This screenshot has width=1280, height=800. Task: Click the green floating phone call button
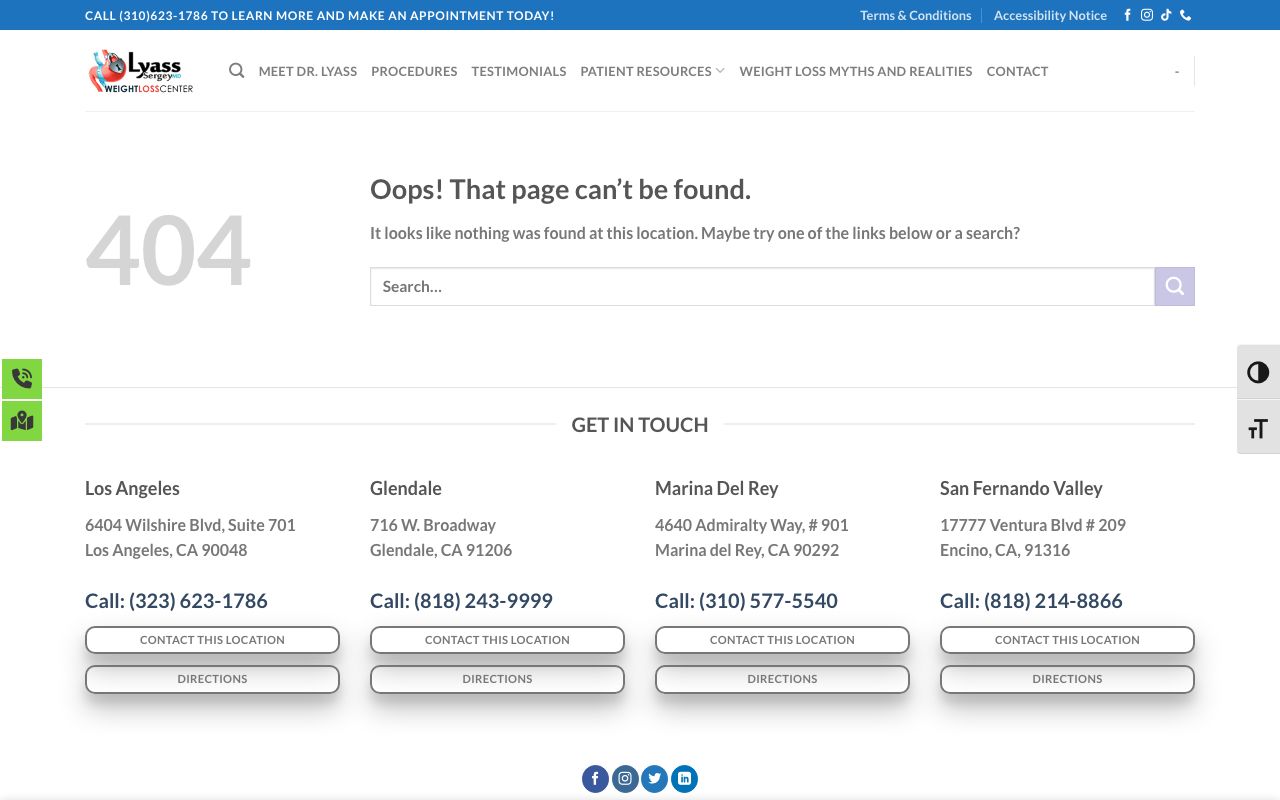pos(21,379)
